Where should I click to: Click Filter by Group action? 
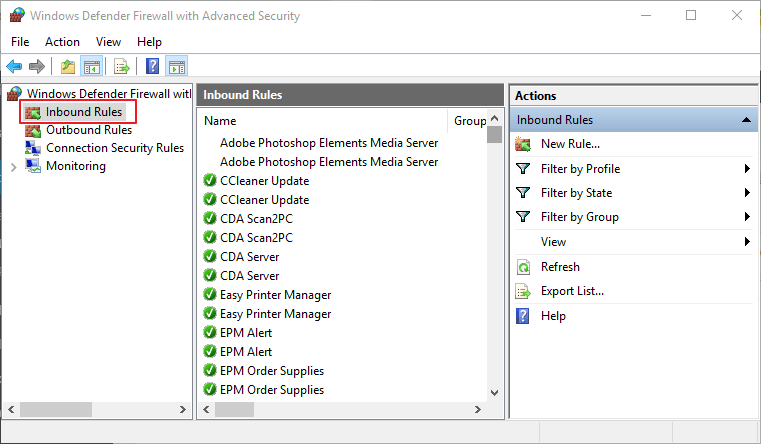pos(580,217)
